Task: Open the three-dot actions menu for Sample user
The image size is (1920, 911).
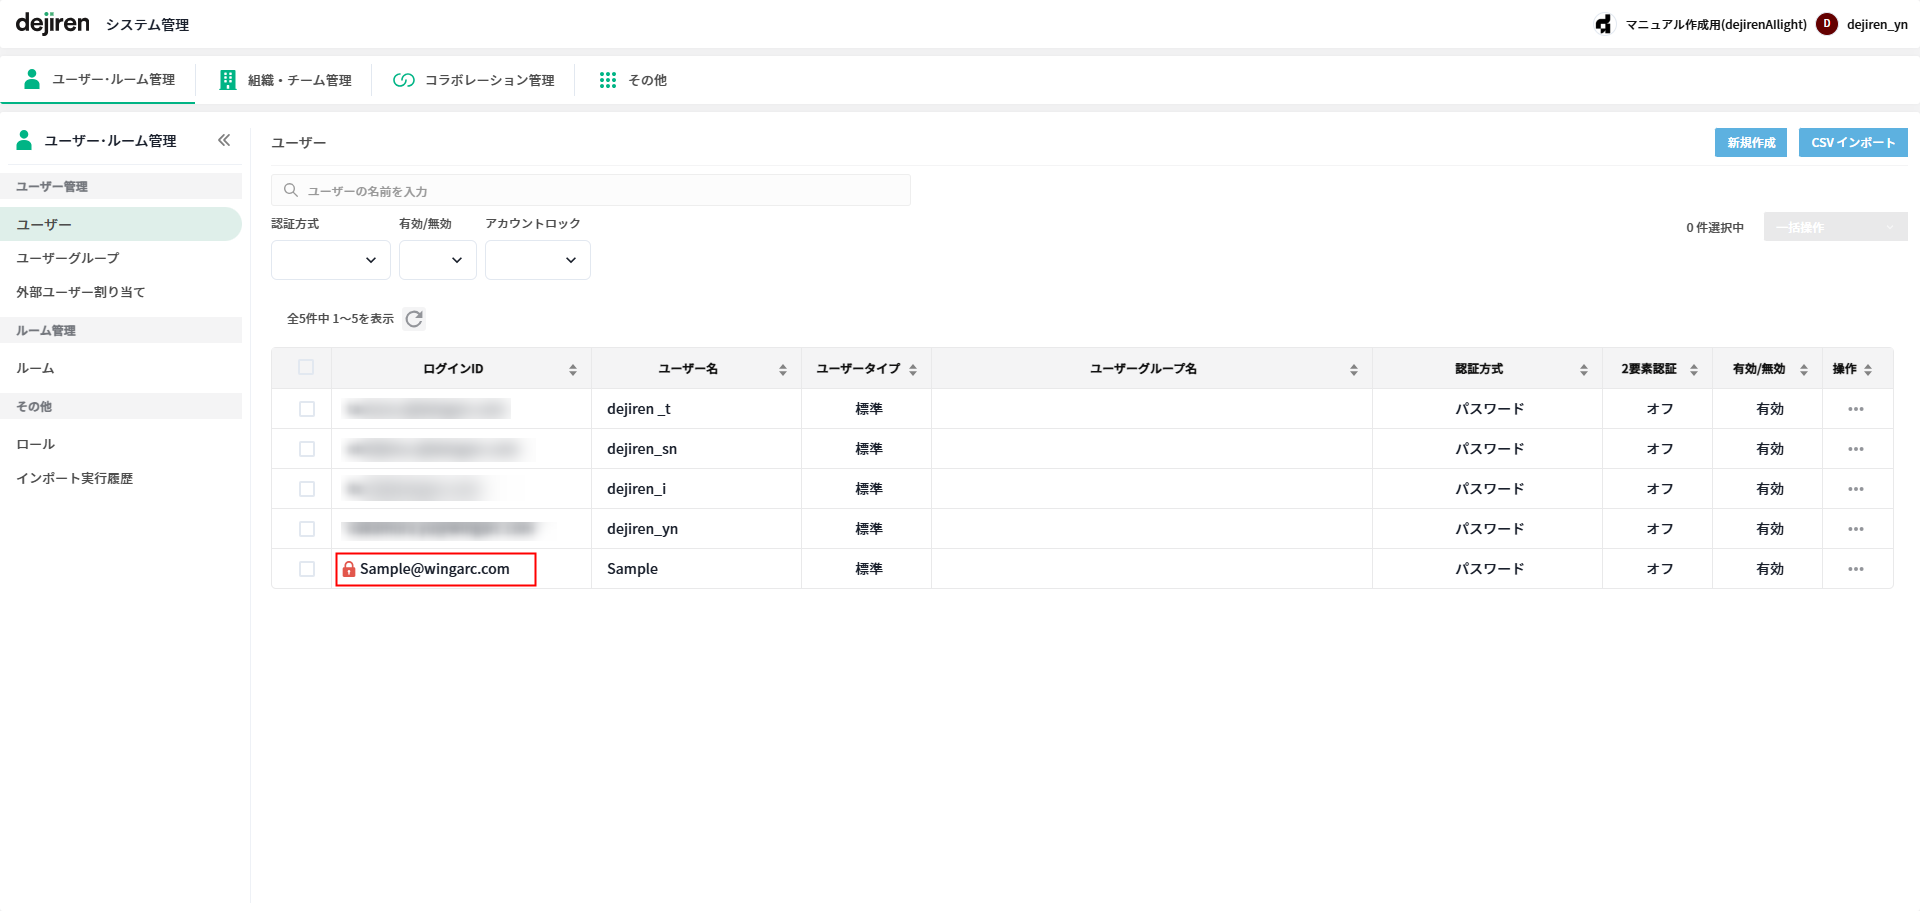Action: click(1855, 569)
